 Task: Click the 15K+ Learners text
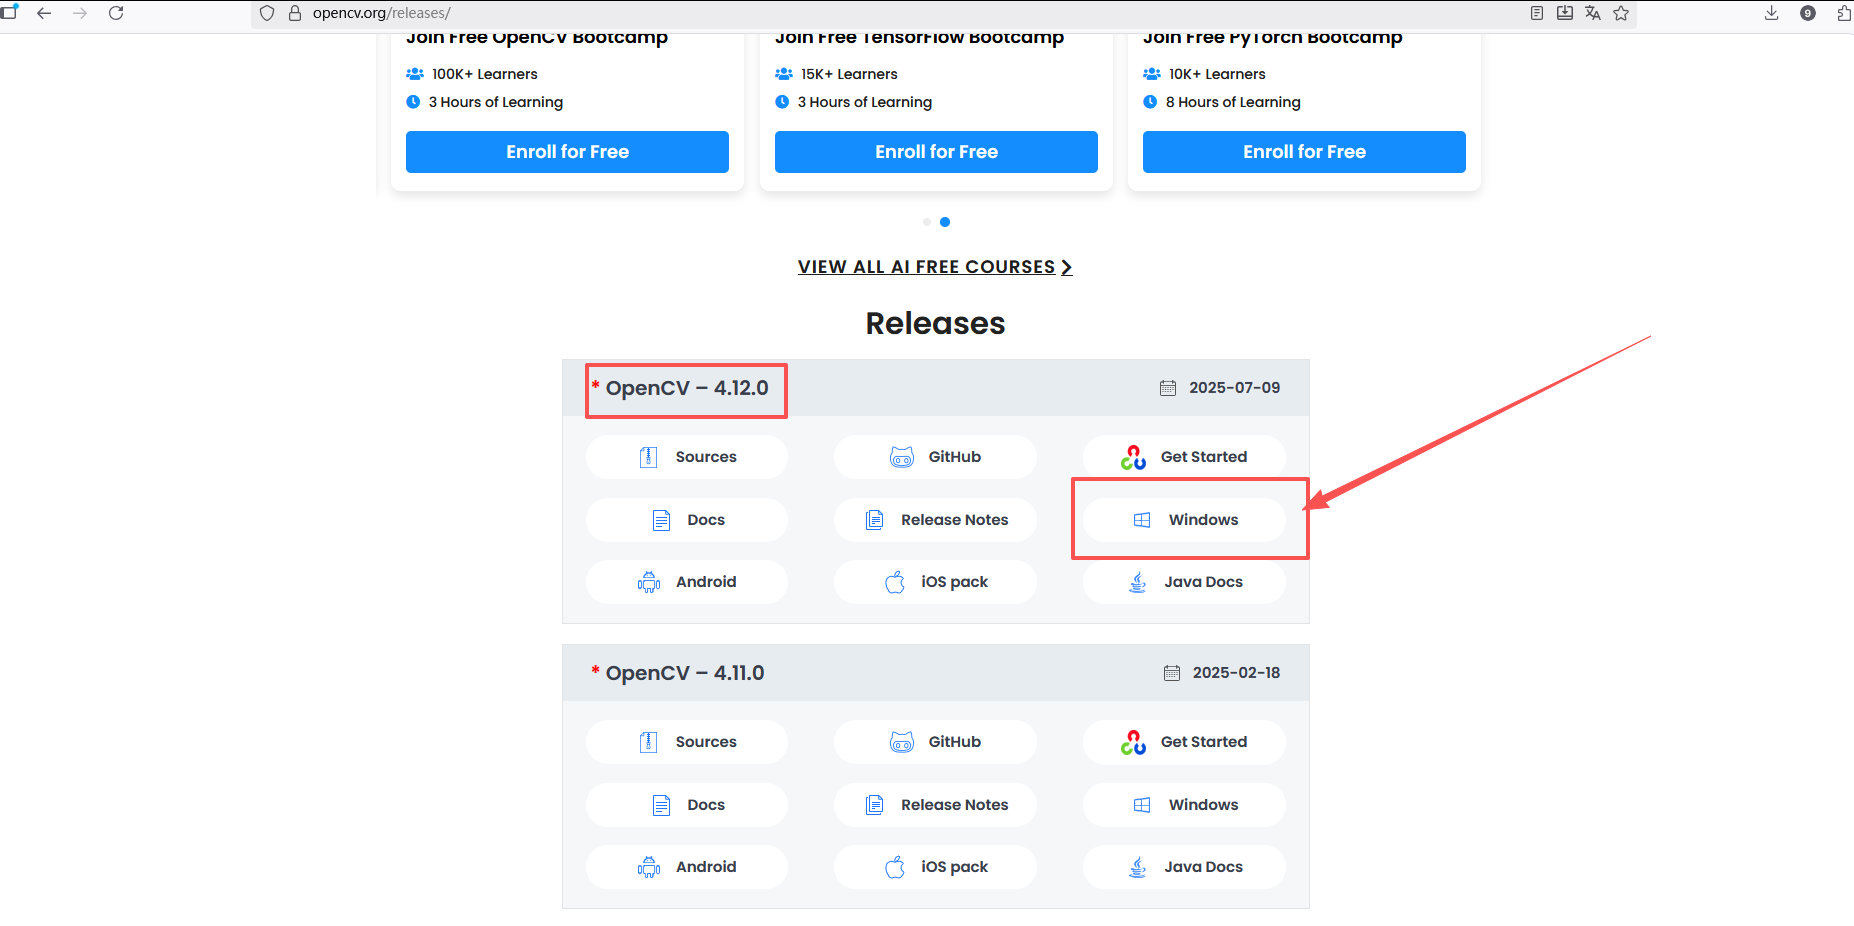tap(849, 74)
